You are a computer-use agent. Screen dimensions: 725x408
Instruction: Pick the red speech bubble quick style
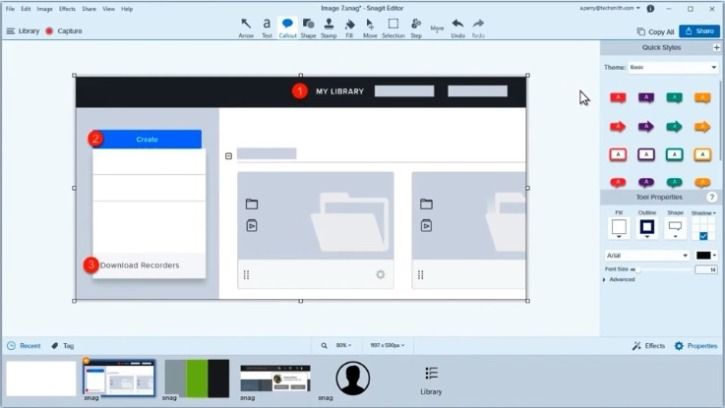618,98
